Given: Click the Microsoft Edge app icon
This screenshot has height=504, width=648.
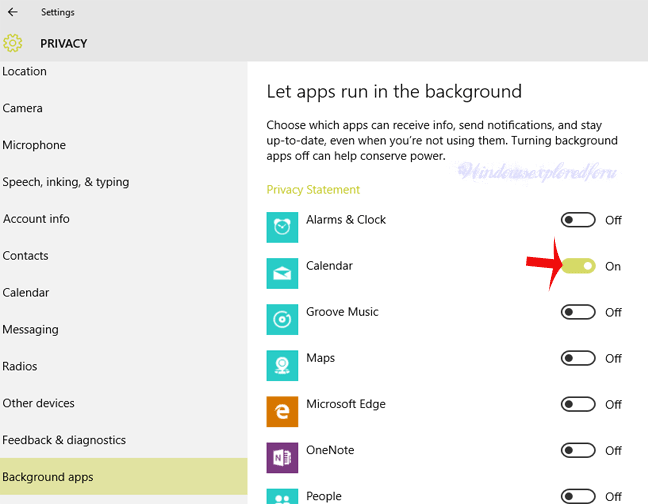Looking at the screenshot, I should (282, 411).
